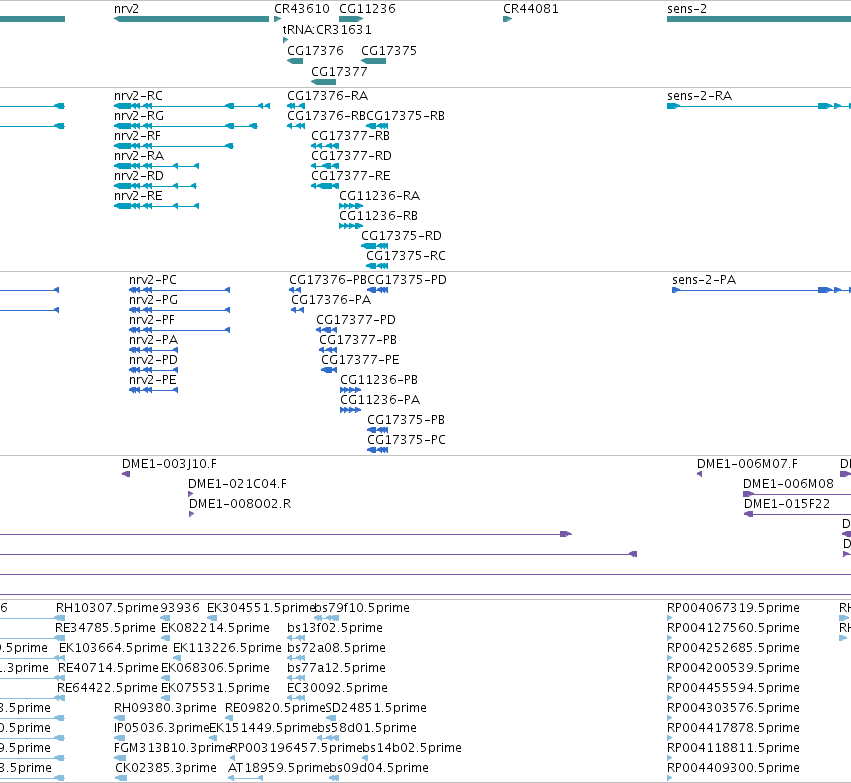Screen dimensions: 851x783
Task: Select transcript CG17375-RC
Action: pos(406,256)
